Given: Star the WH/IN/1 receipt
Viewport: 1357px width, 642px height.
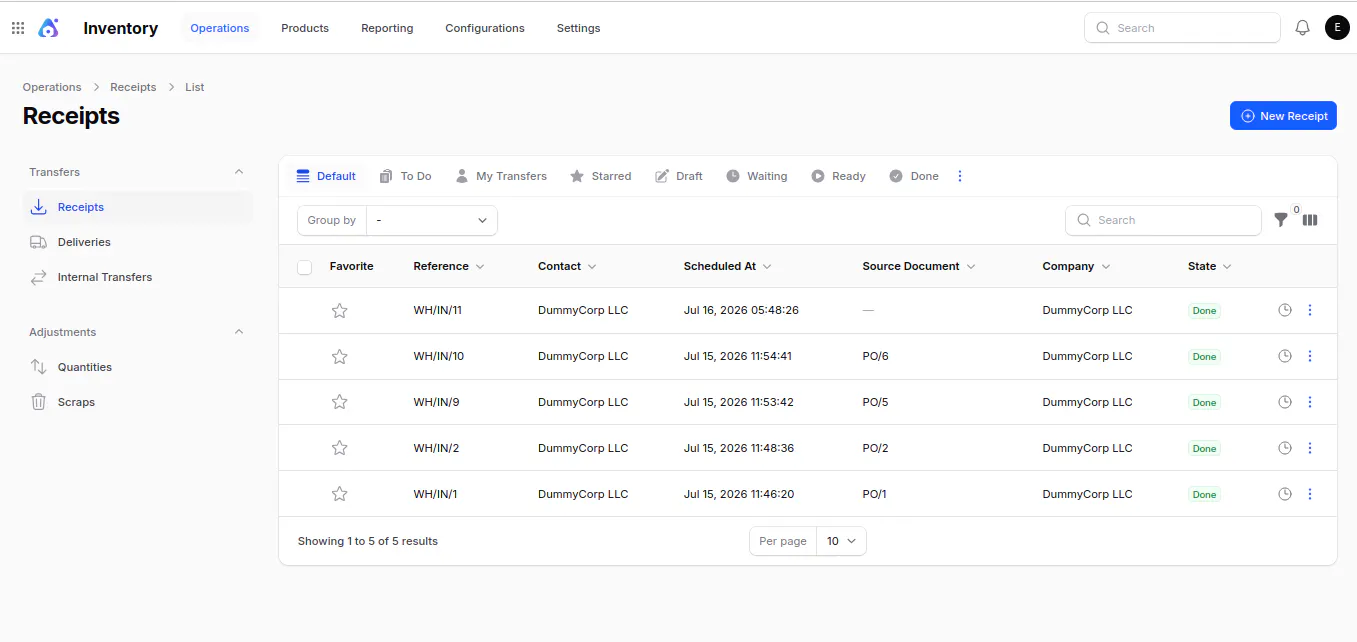Looking at the screenshot, I should coord(340,495).
